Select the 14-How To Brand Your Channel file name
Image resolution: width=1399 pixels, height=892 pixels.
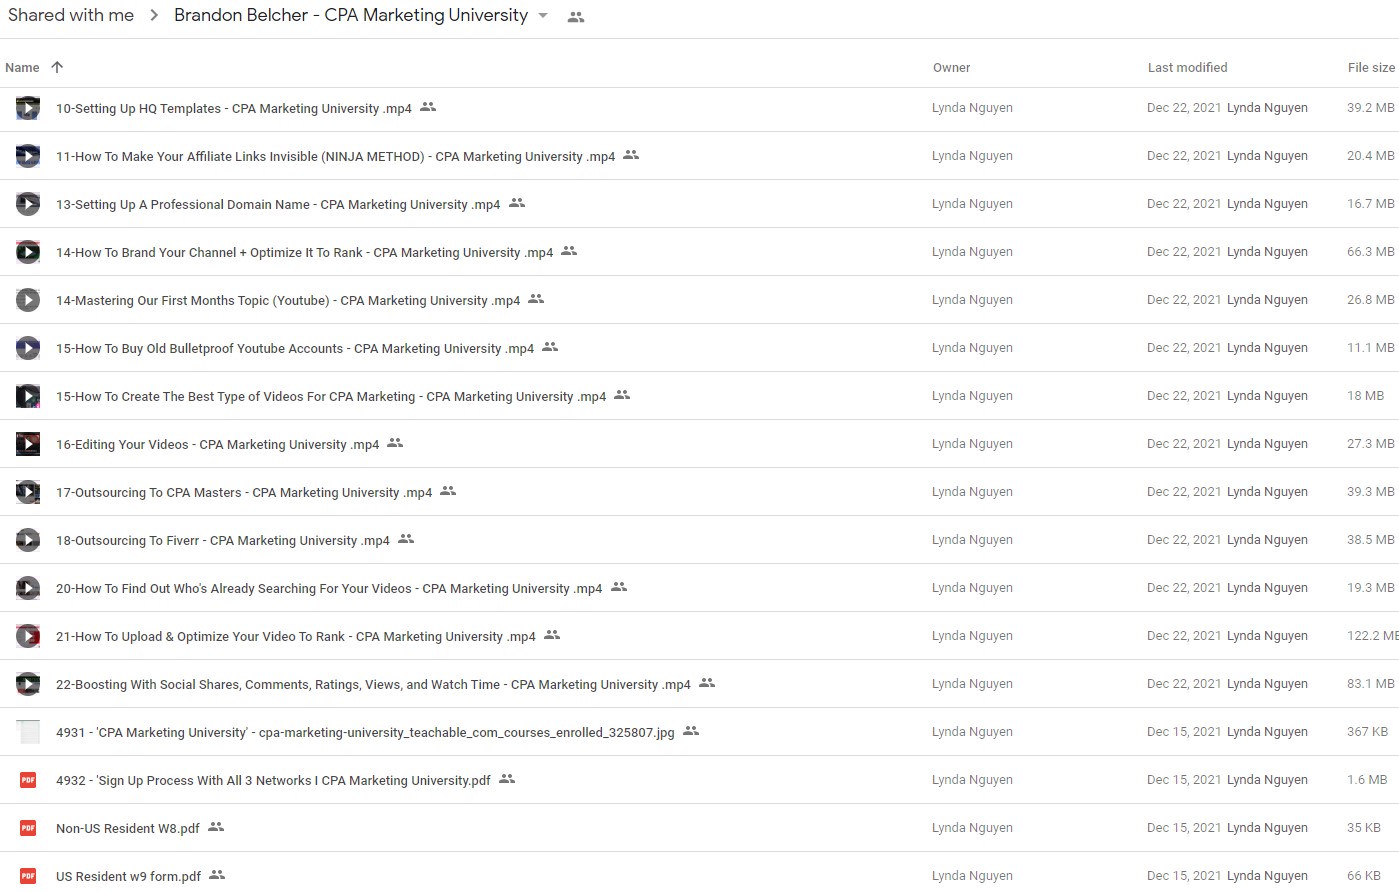[304, 253]
